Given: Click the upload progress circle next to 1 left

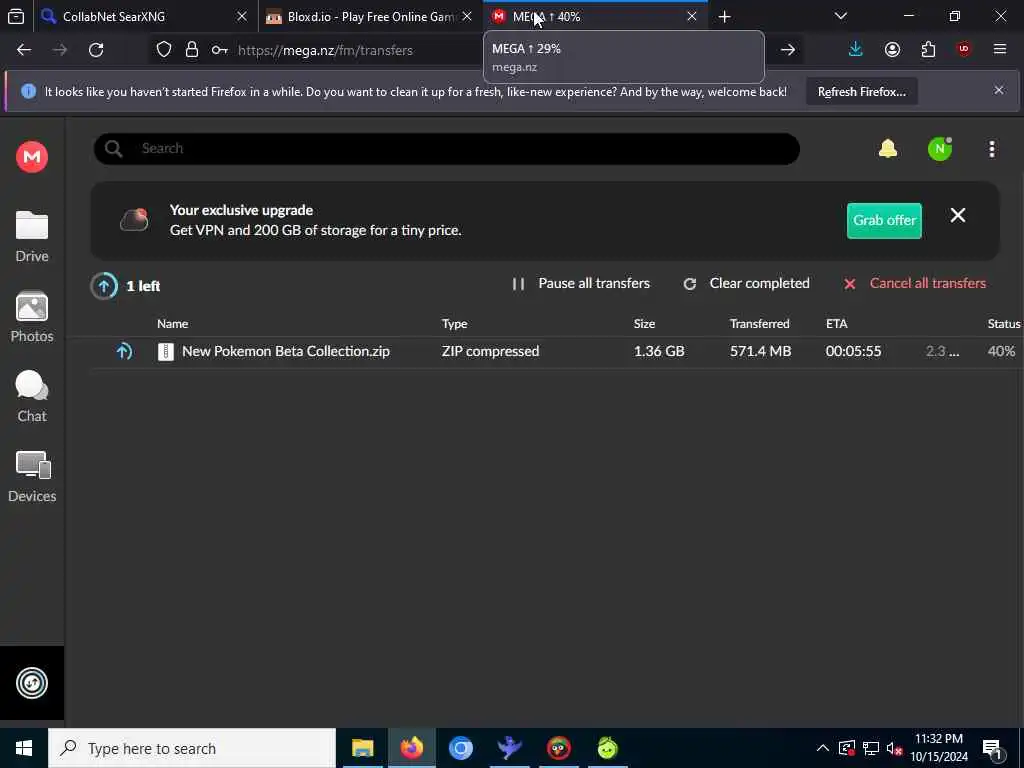Looking at the screenshot, I should point(104,285).
